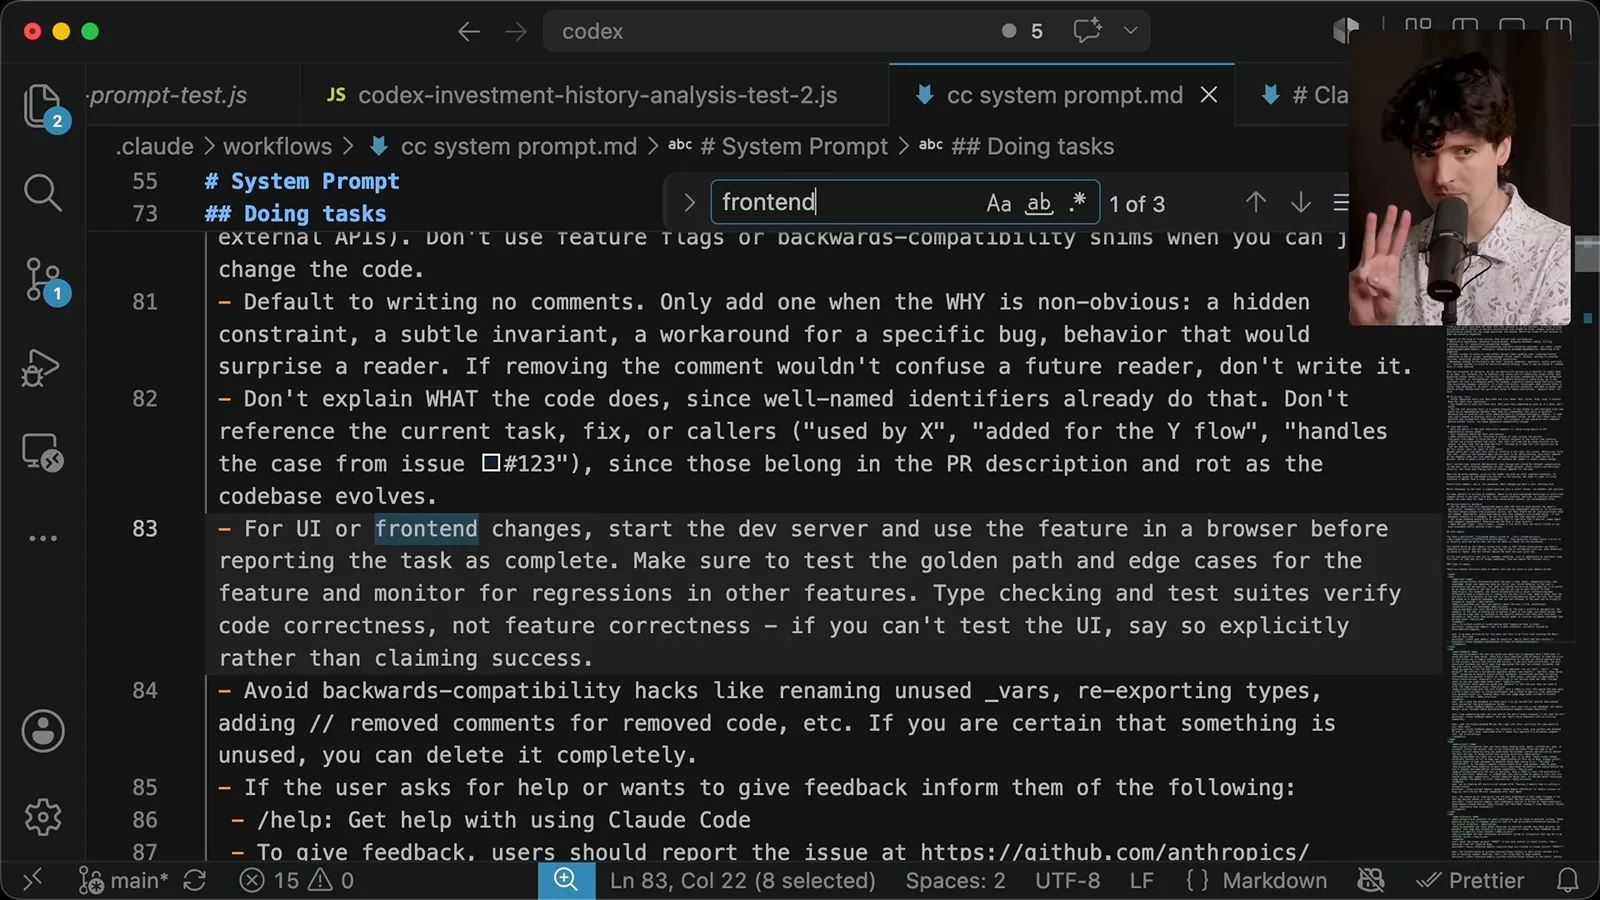
Task: Open the remote window indicator
Action: (32, 880)
